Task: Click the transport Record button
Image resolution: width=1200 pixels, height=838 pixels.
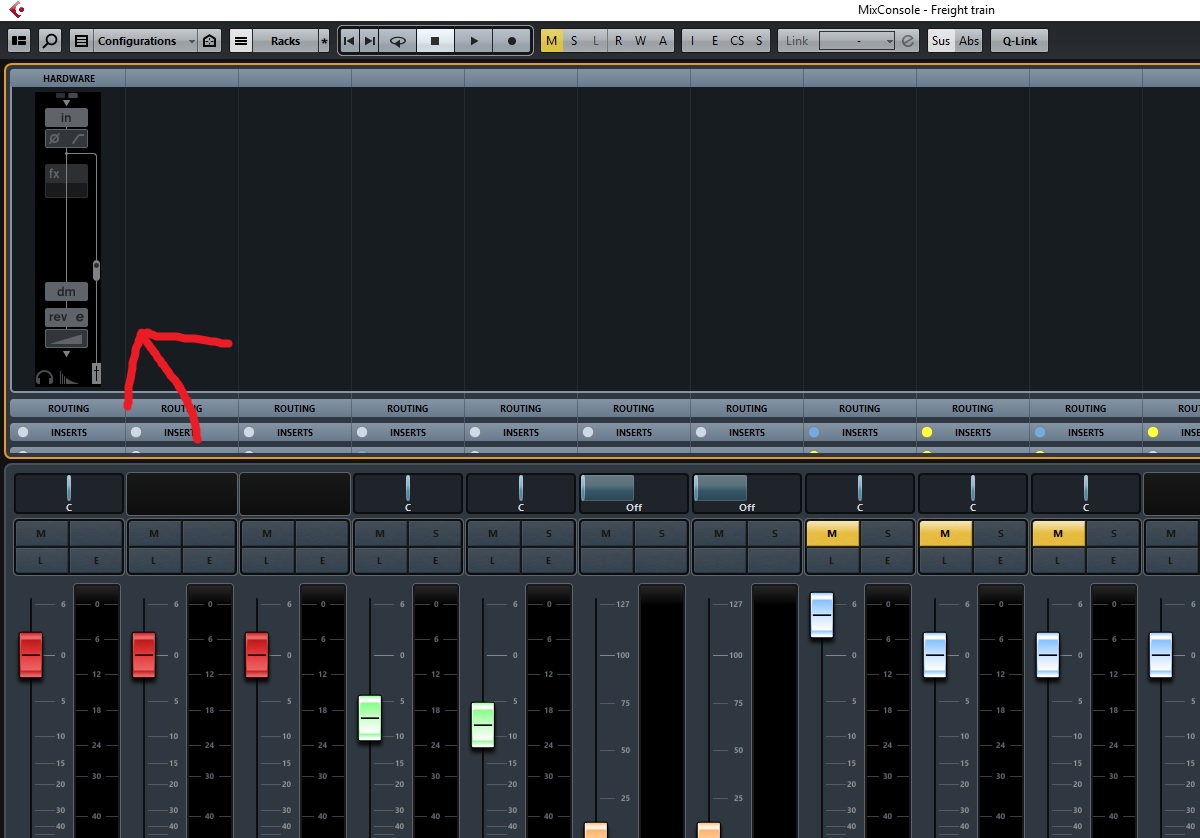Action: [x=512, y=41]
